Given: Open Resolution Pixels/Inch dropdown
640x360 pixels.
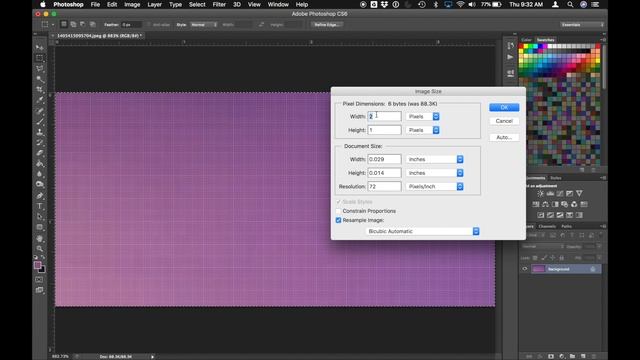Looking at the screenshot, I should coord(435,187).
